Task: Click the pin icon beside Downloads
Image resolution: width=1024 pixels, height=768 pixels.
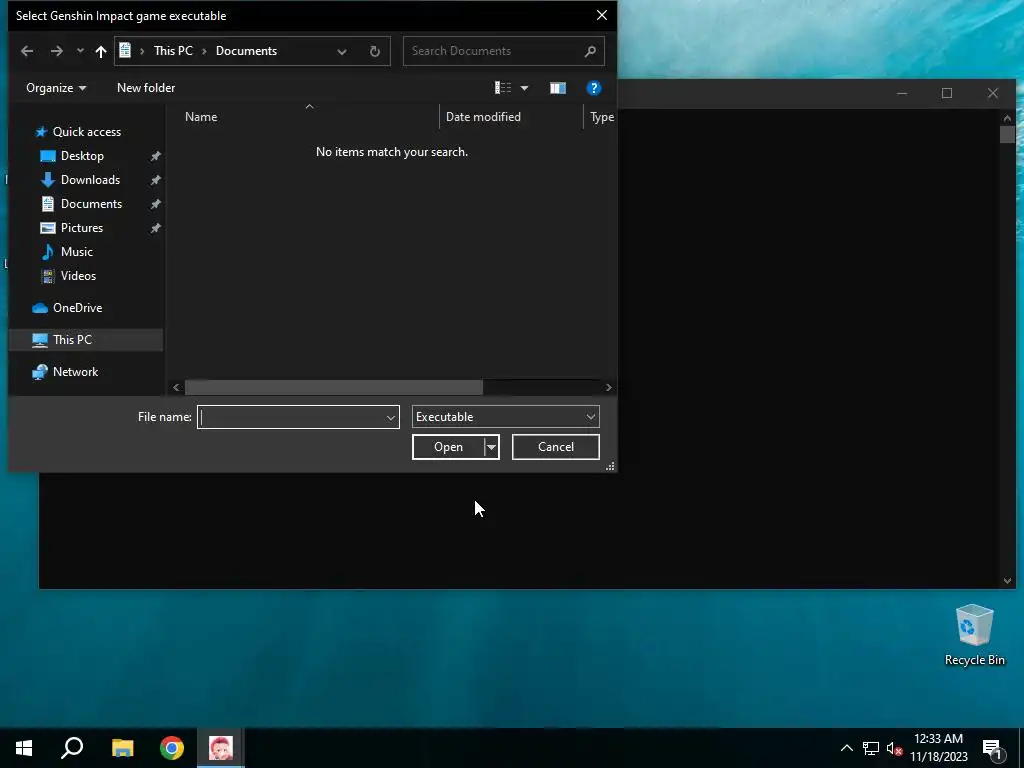Action: pyautogui.click(x=155, y=180)
